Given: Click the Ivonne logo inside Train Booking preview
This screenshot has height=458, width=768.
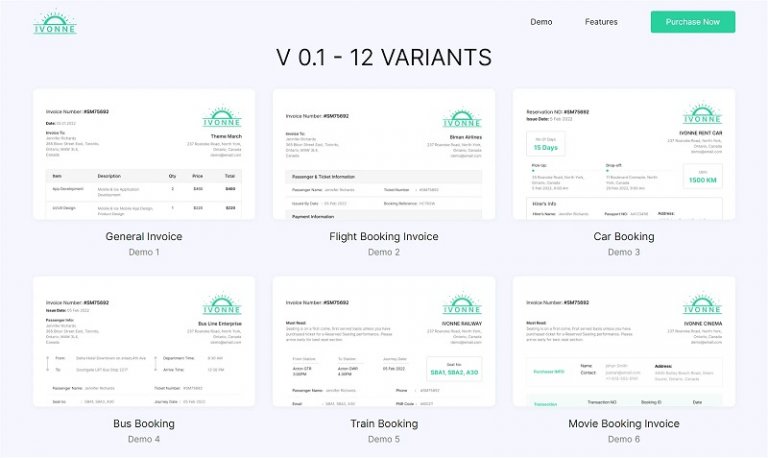Looking at the screenshot, I should click(x=462, y=305).
